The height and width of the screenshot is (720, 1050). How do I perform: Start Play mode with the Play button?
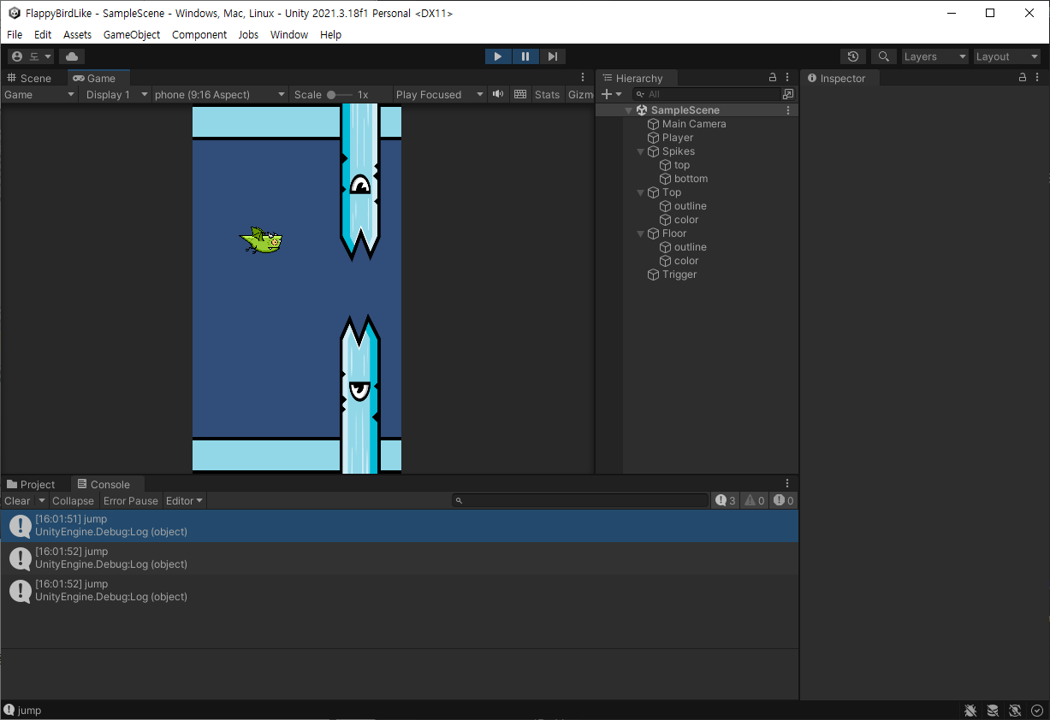[498, 56]
